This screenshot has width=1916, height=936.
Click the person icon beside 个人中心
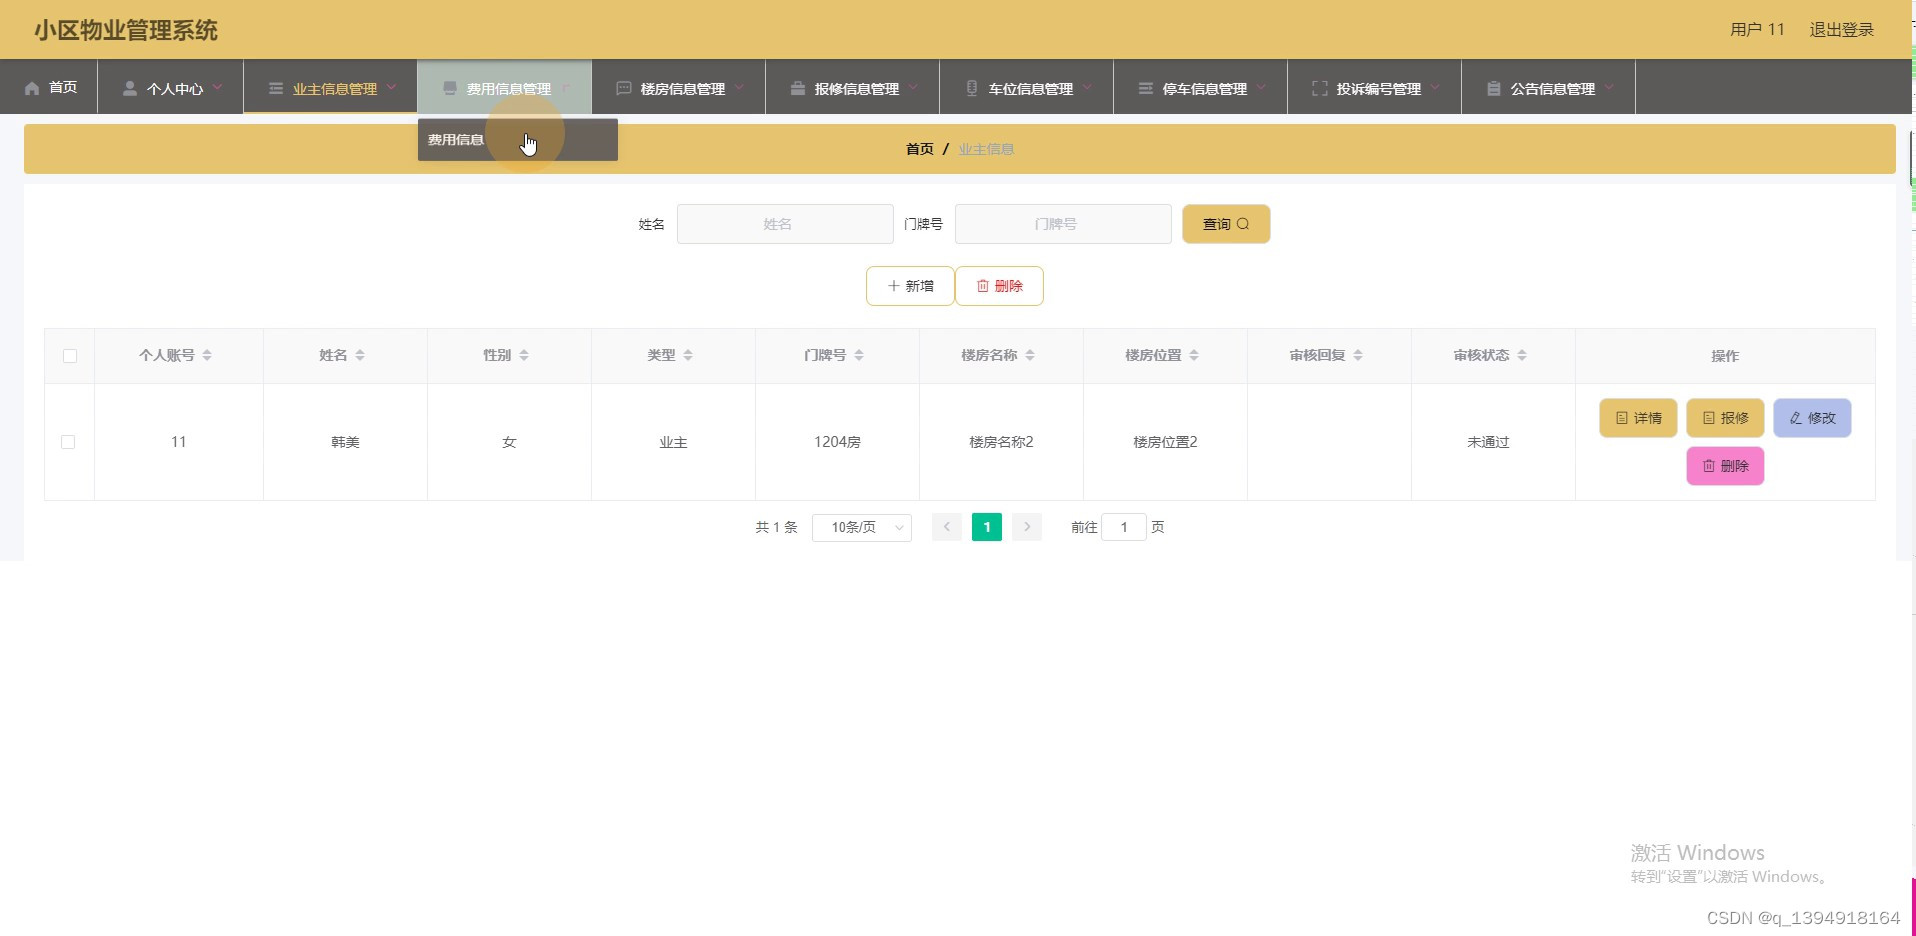point(129,88)
